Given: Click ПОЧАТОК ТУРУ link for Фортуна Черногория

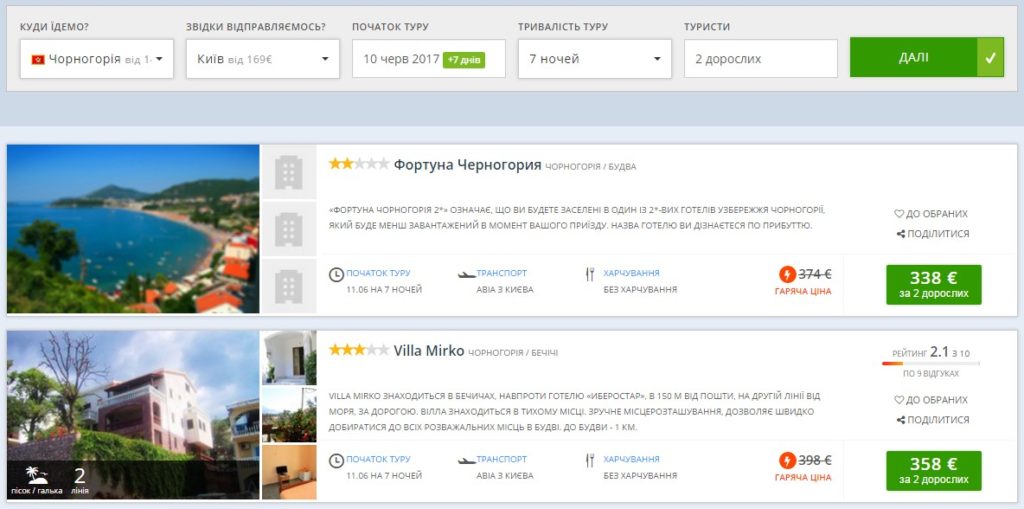Looking at the screenshot, I should click(378, 273).
